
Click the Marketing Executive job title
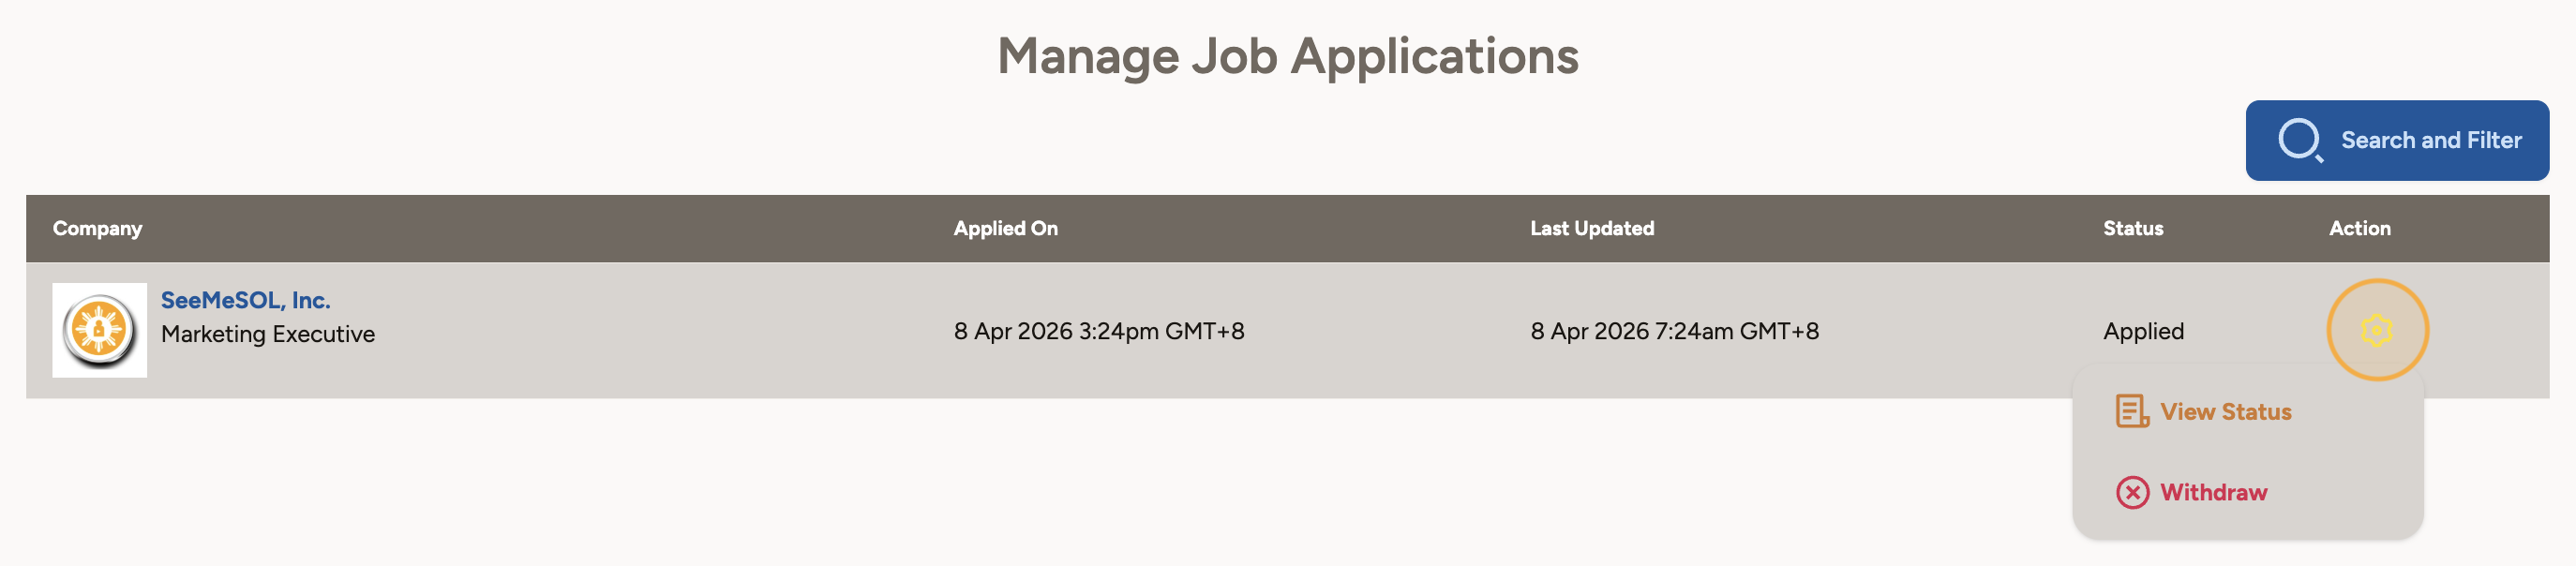pyautogui.click(x=268, y=334)
